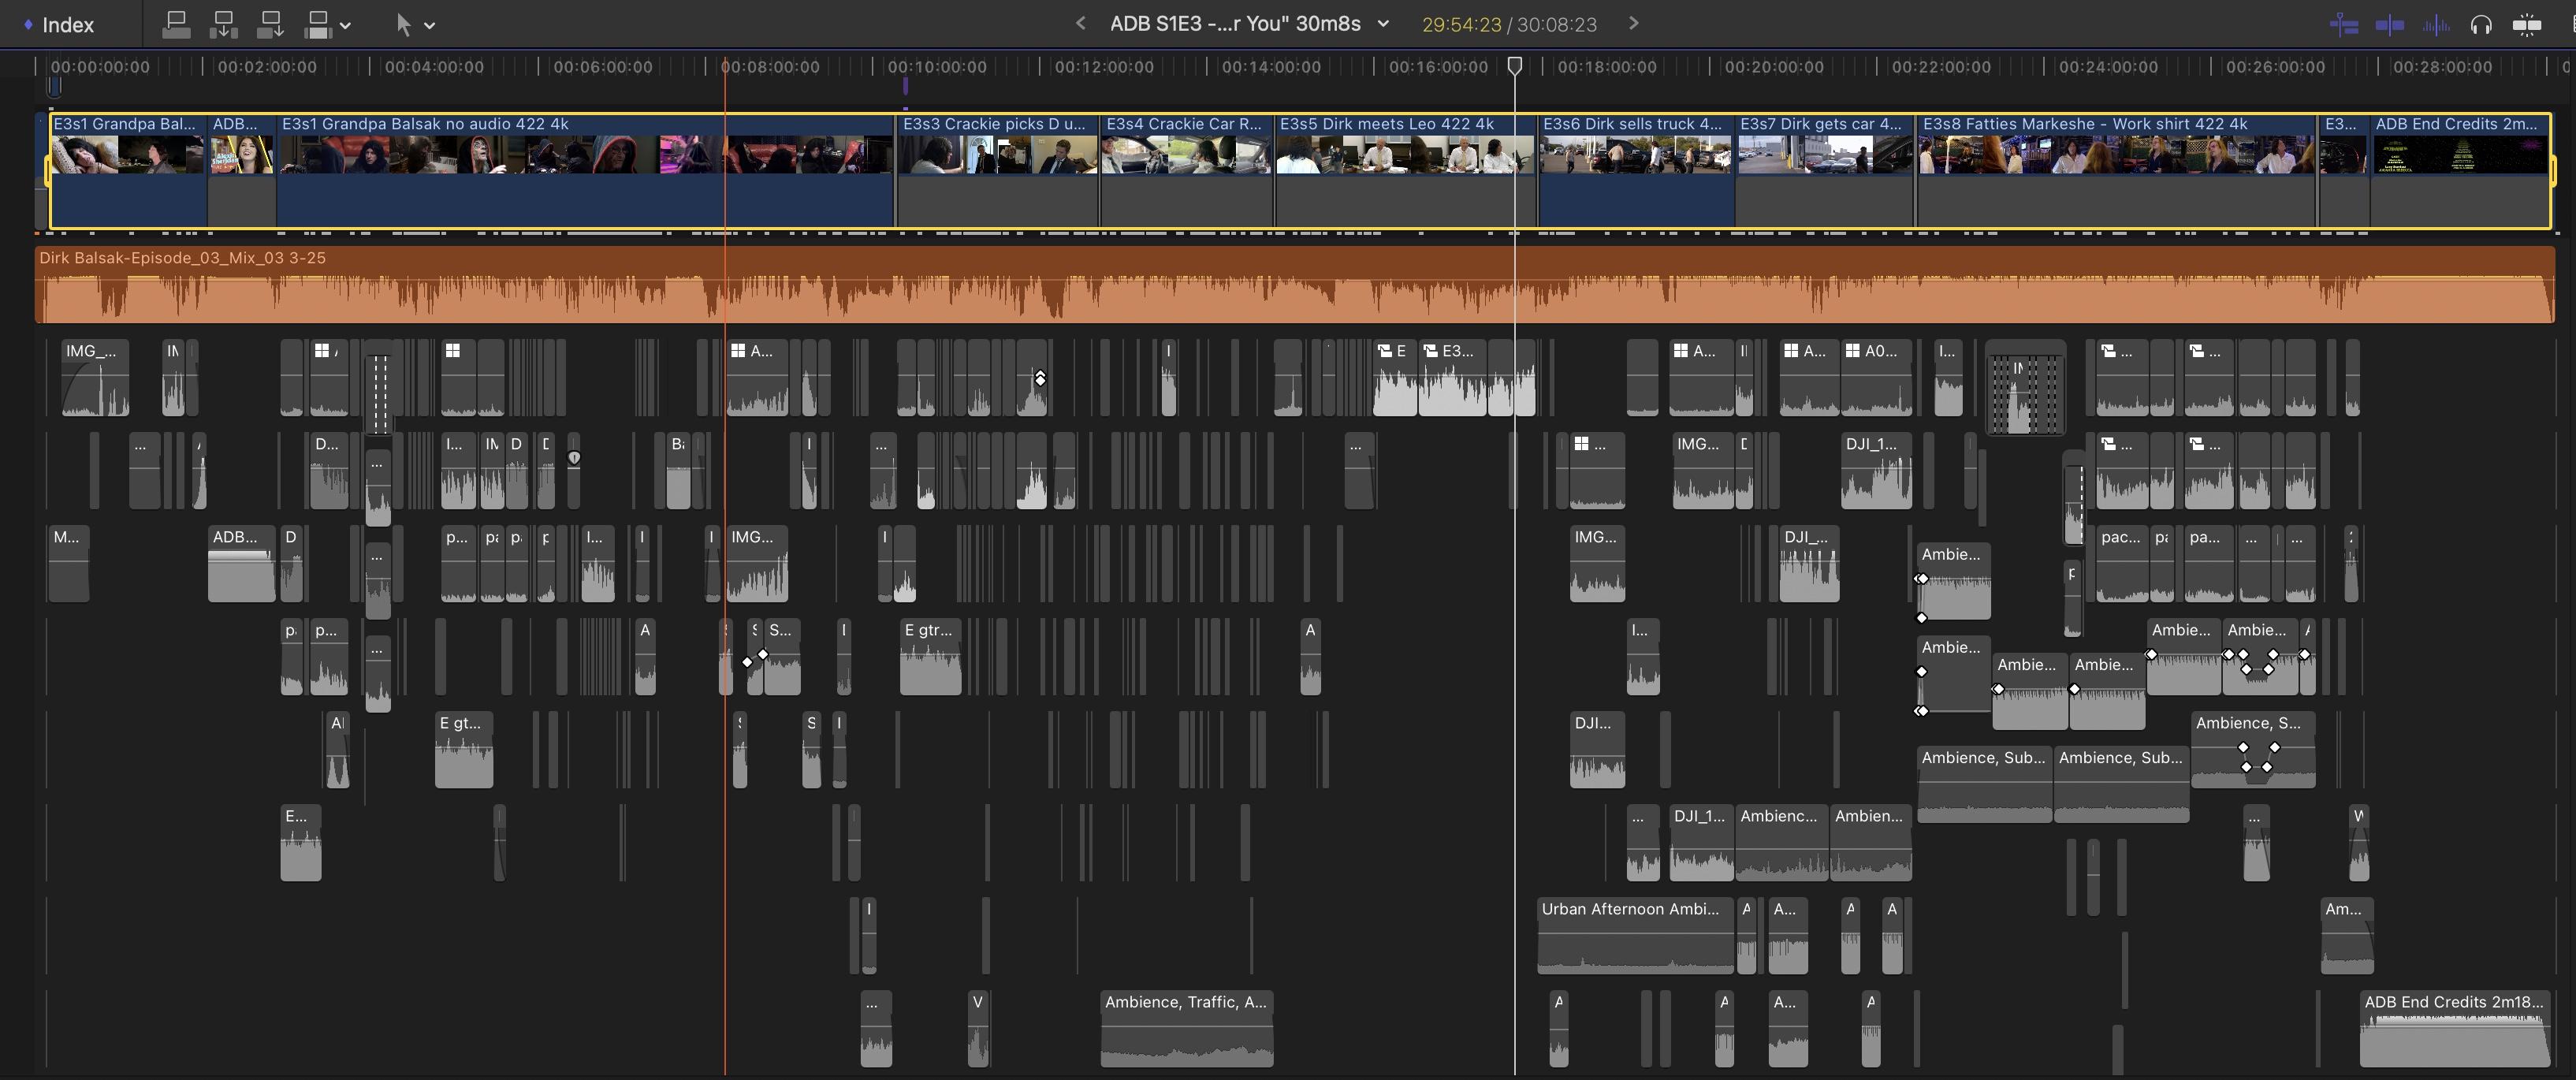This screenshot has width=2576, height=1080.
Task: Toggle timeline snapping button
Action: tap(2527, 25)
